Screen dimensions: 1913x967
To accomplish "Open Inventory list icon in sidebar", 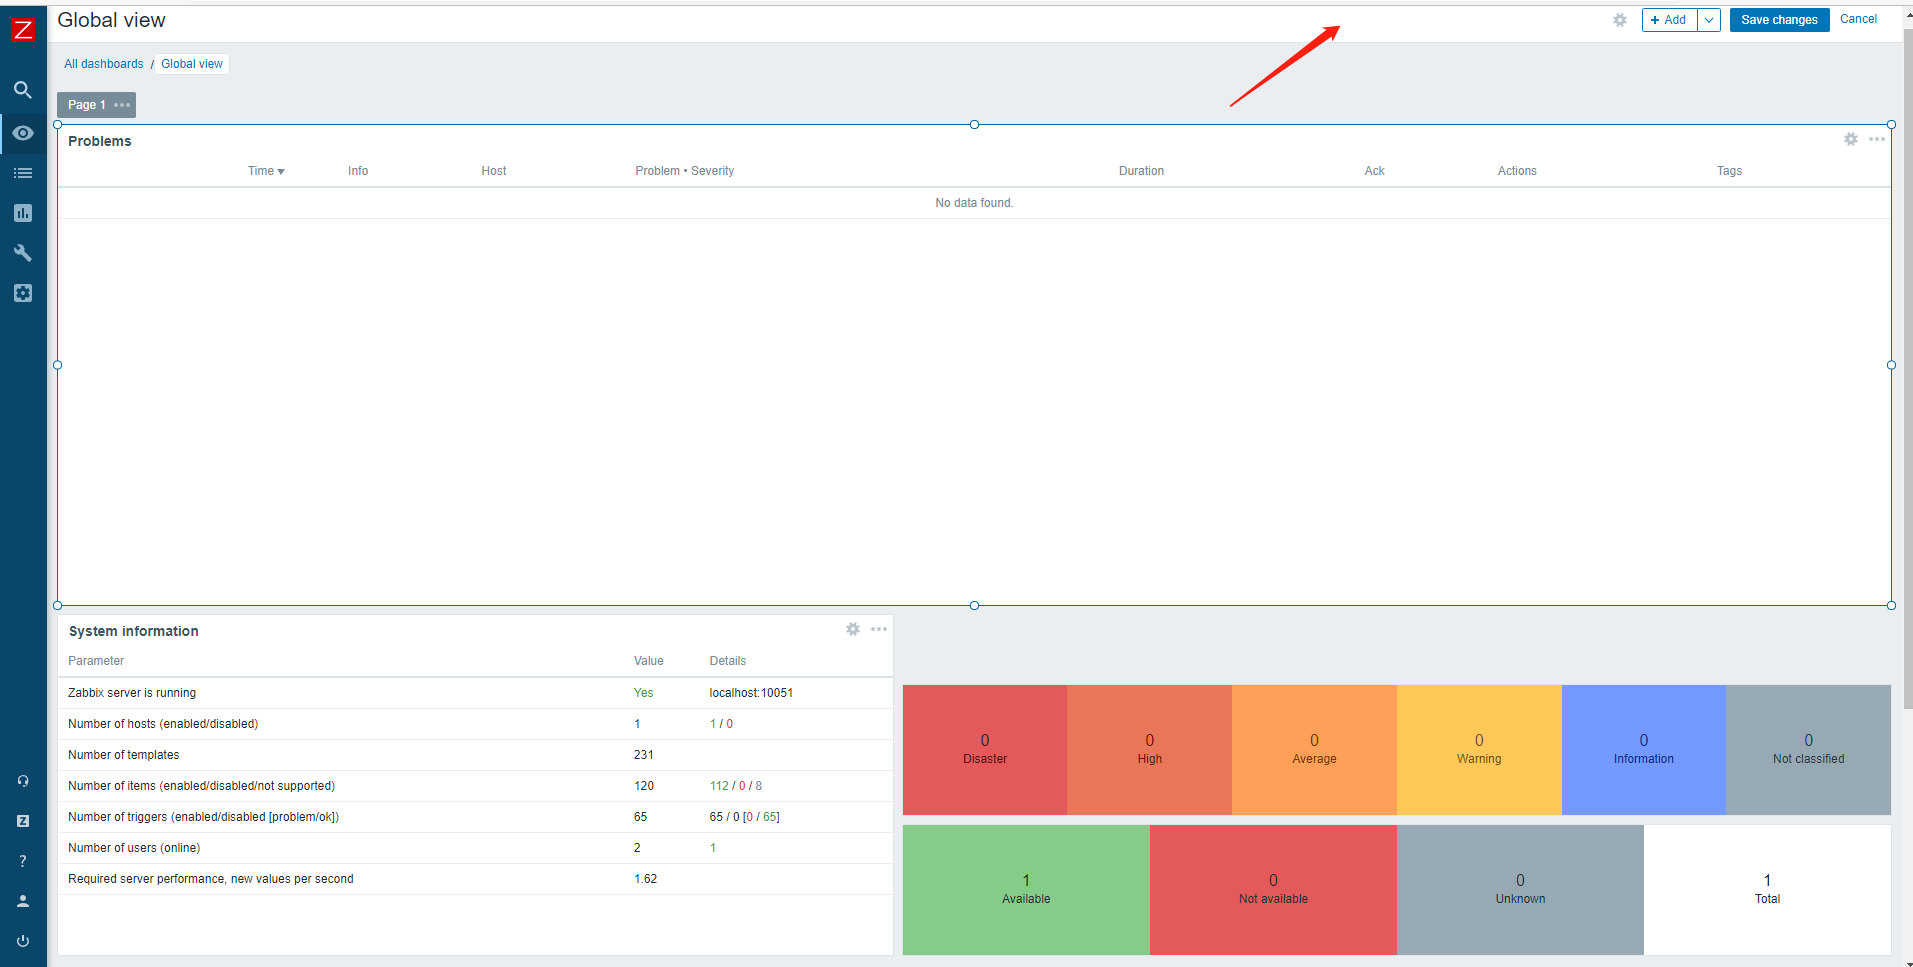I will [23, 173].
